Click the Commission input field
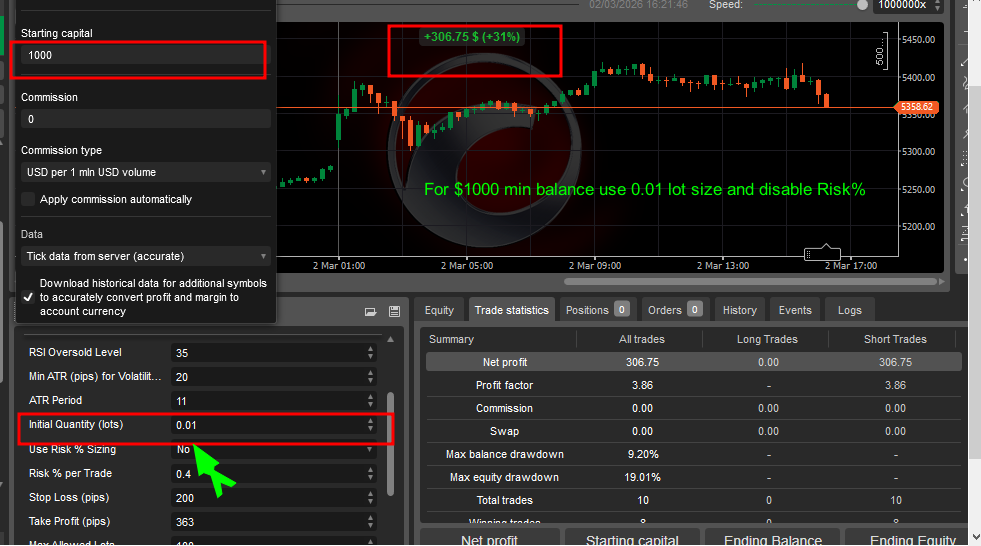This screenshot has width=981, height=546. (146, 119)
